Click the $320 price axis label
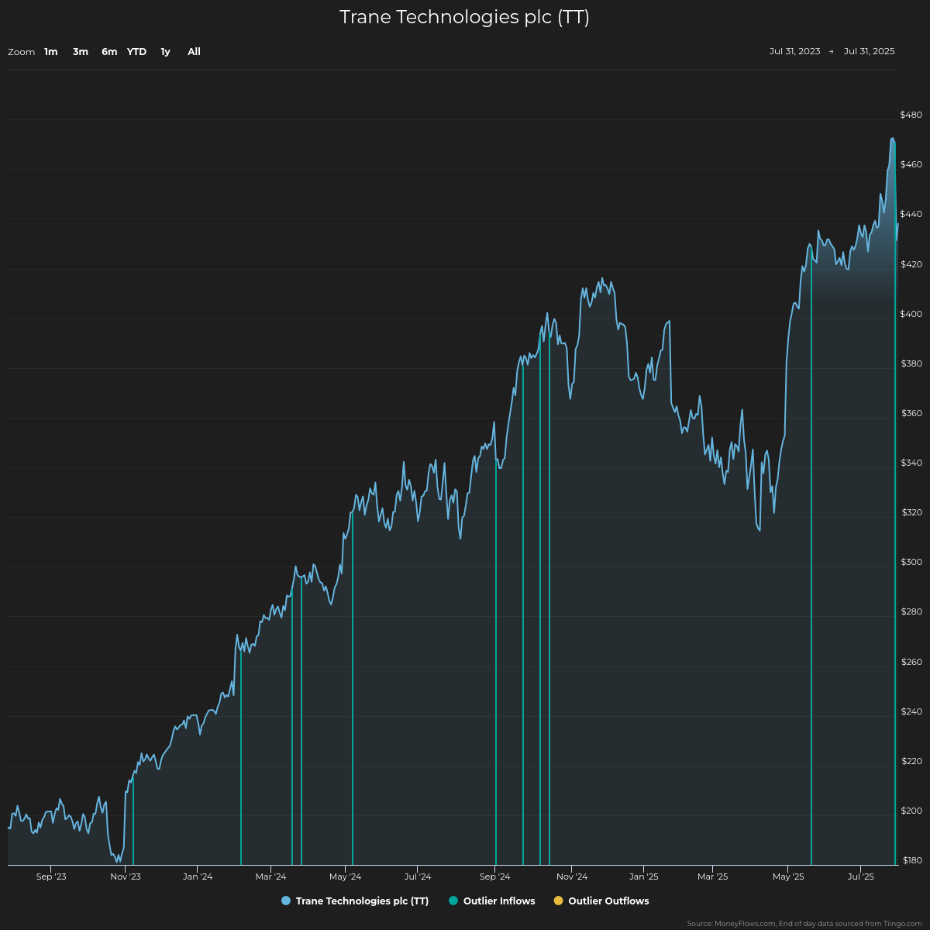Screen dimensions: 930x930 pyautogui.click(x=911, y=512)
